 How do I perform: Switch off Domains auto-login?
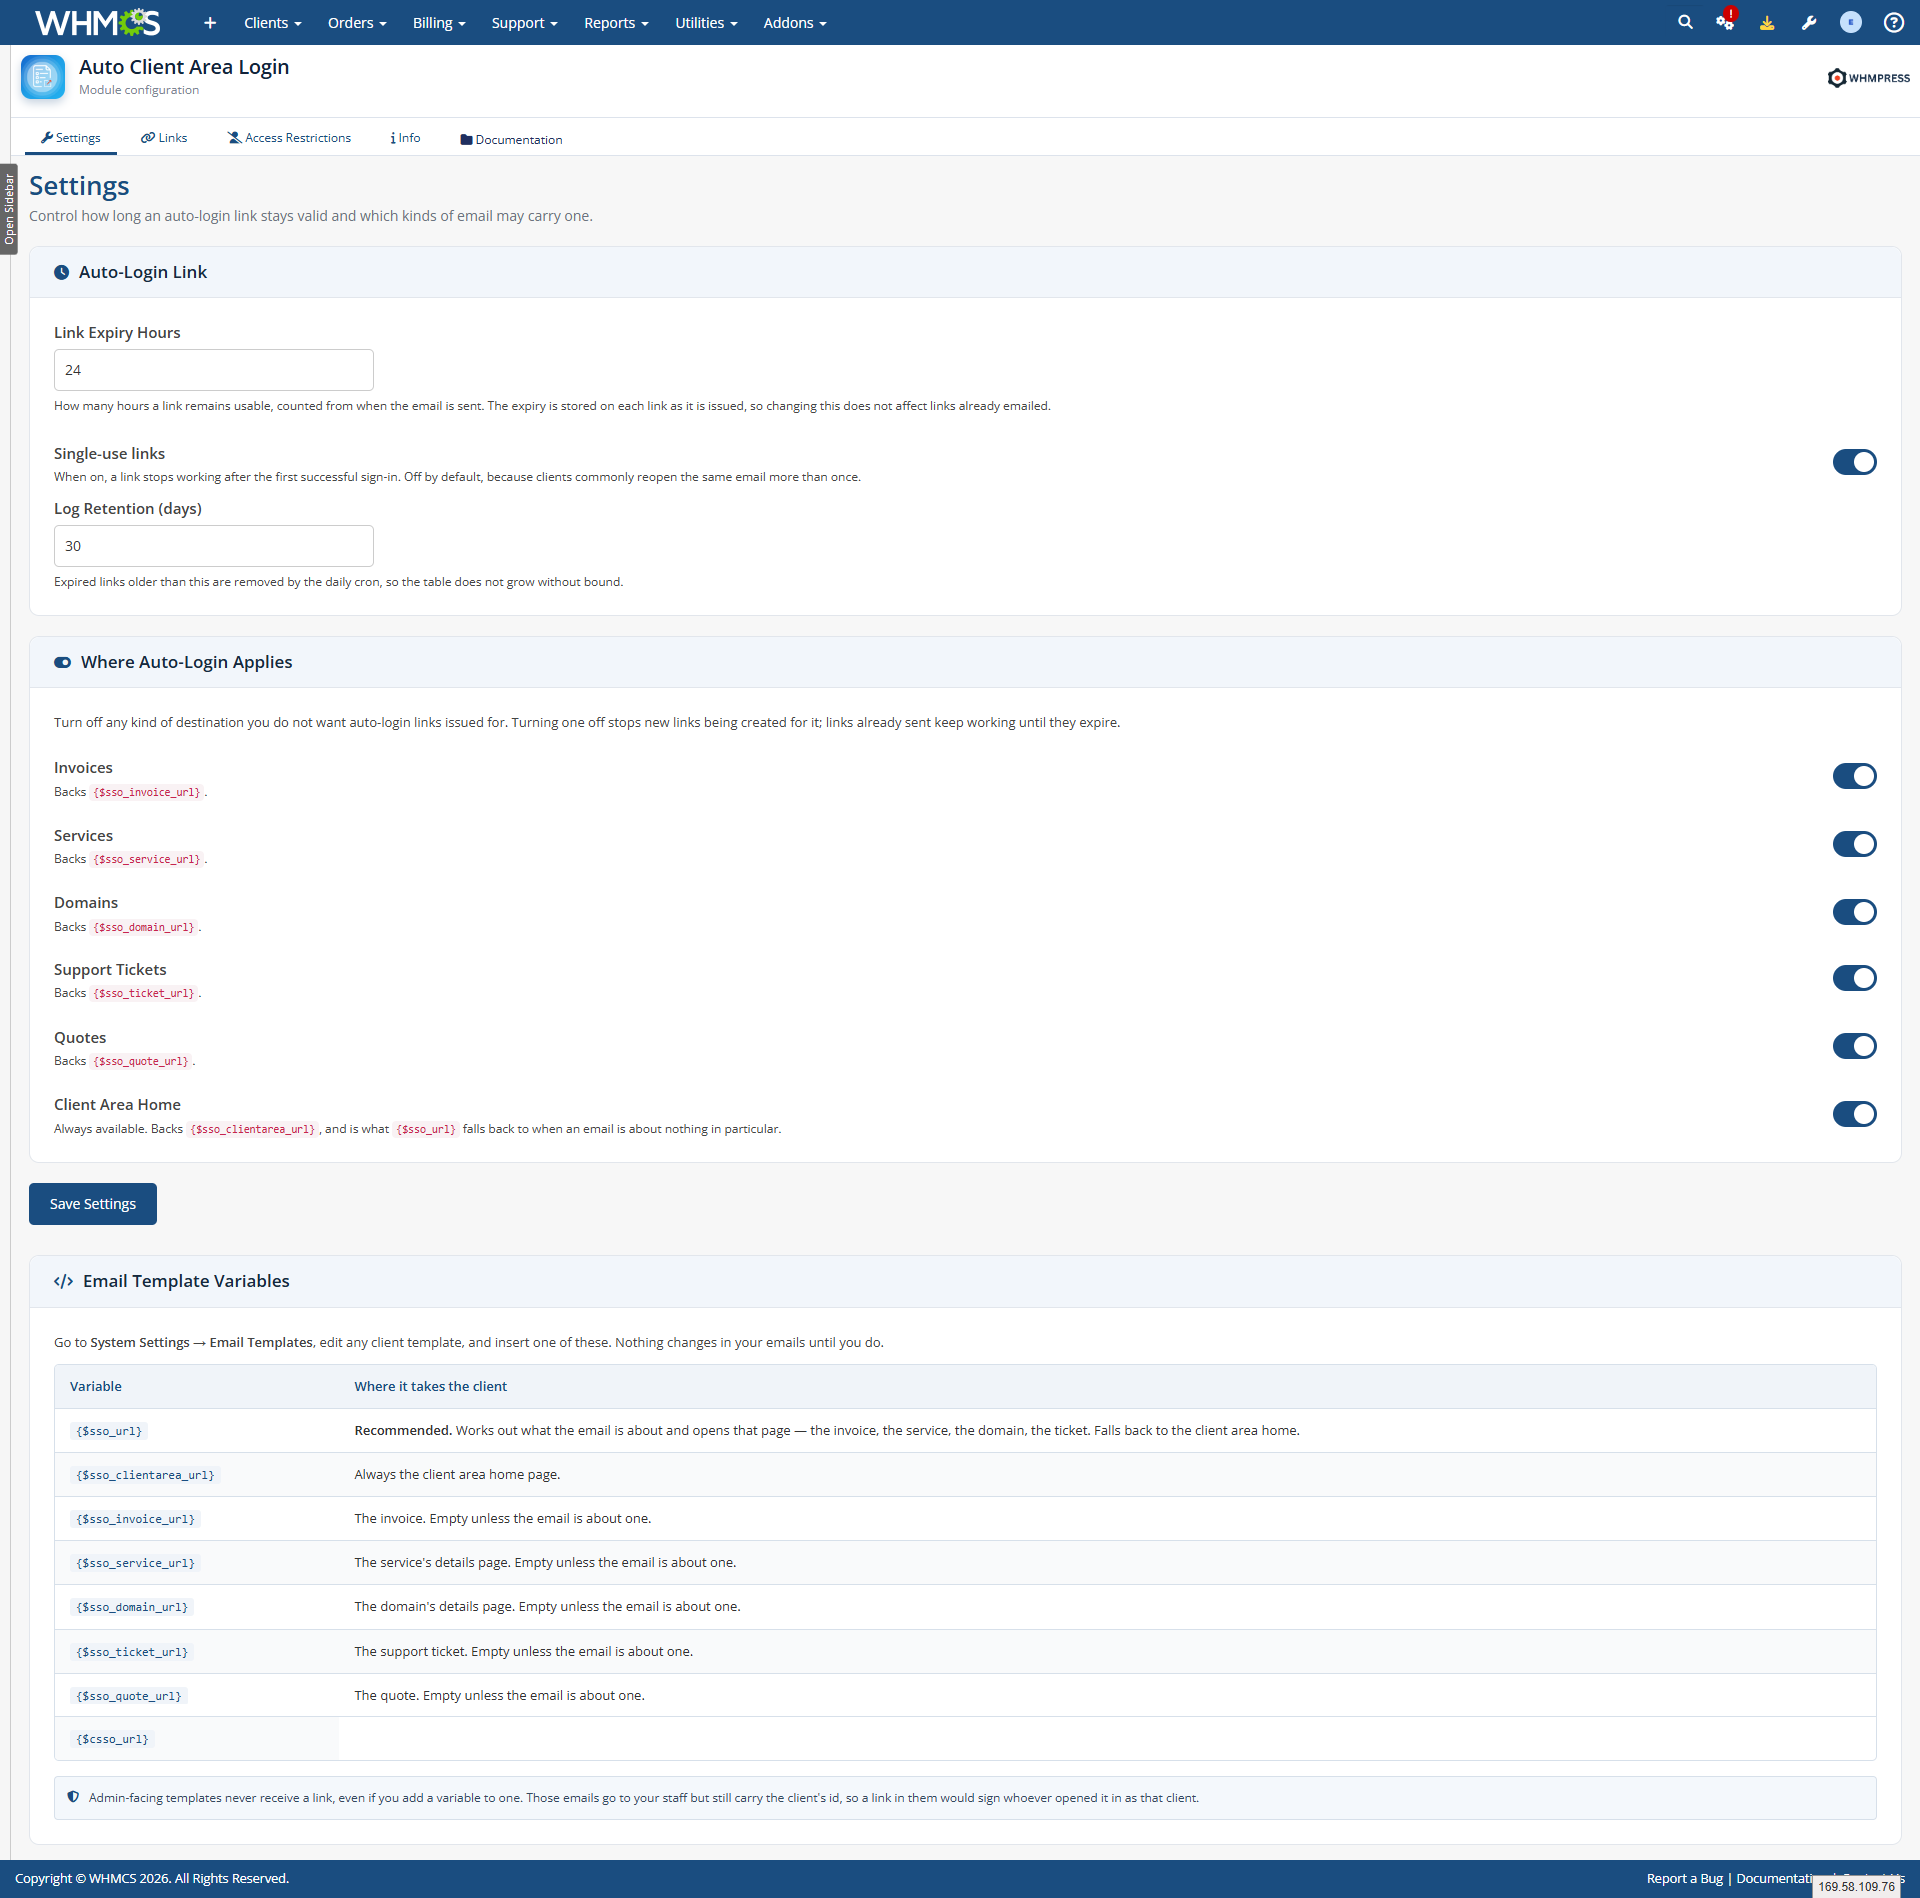[1854, 912]
